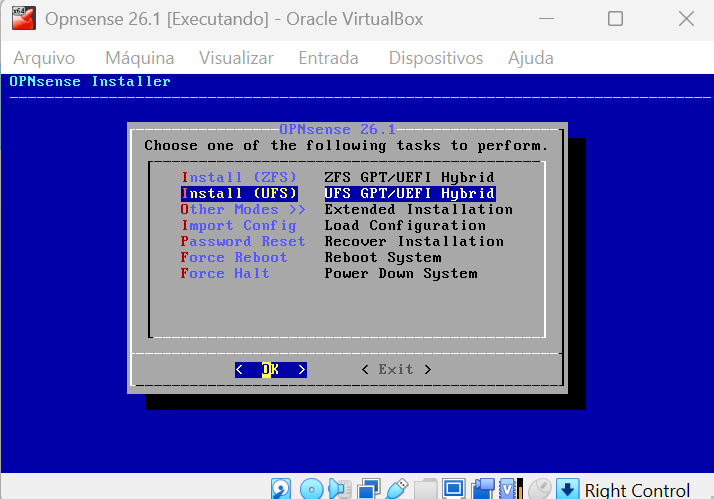Image resolution: width=714 pixels, height=499 pixels.
Task: Expand Other Modes >> entry
Action: (243, 209)
